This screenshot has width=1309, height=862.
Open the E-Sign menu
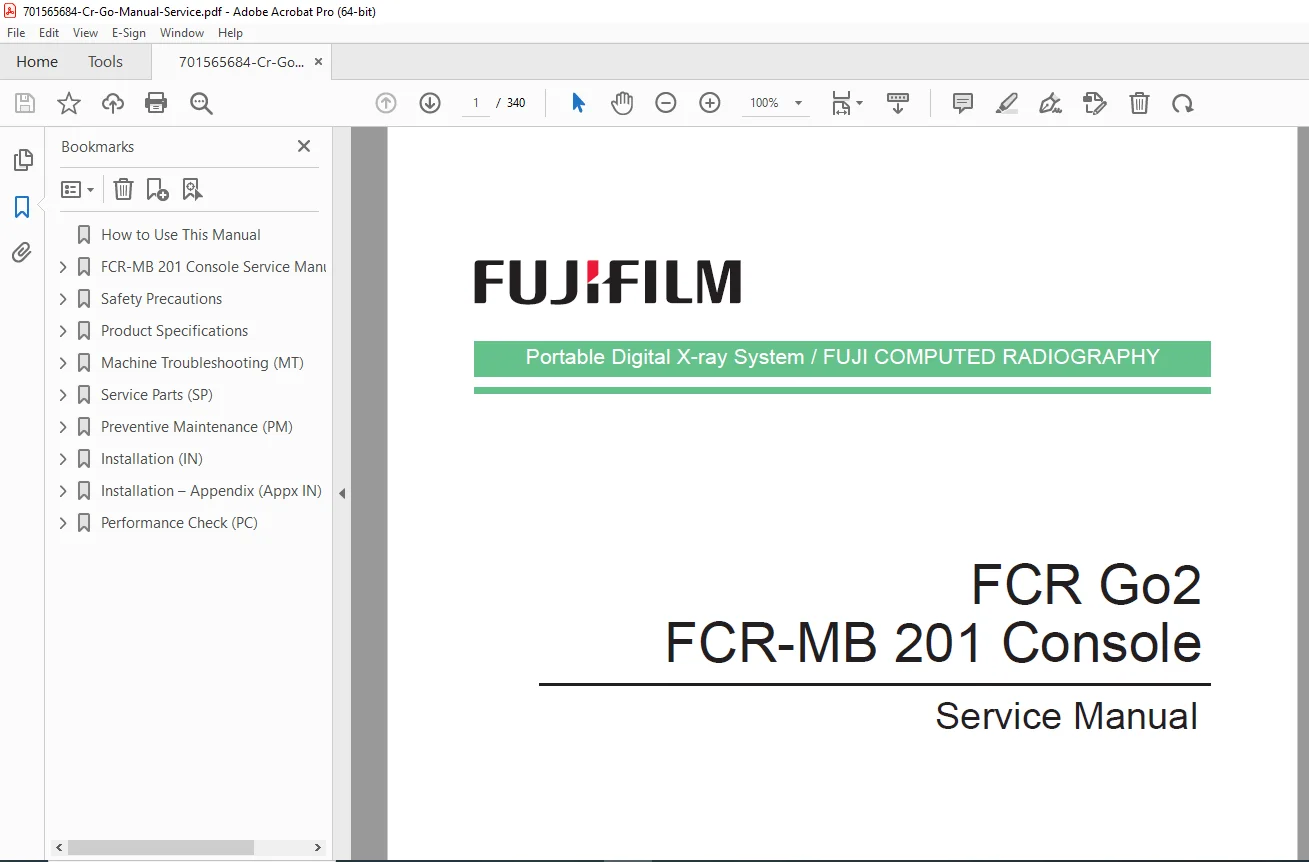(129, 33)
